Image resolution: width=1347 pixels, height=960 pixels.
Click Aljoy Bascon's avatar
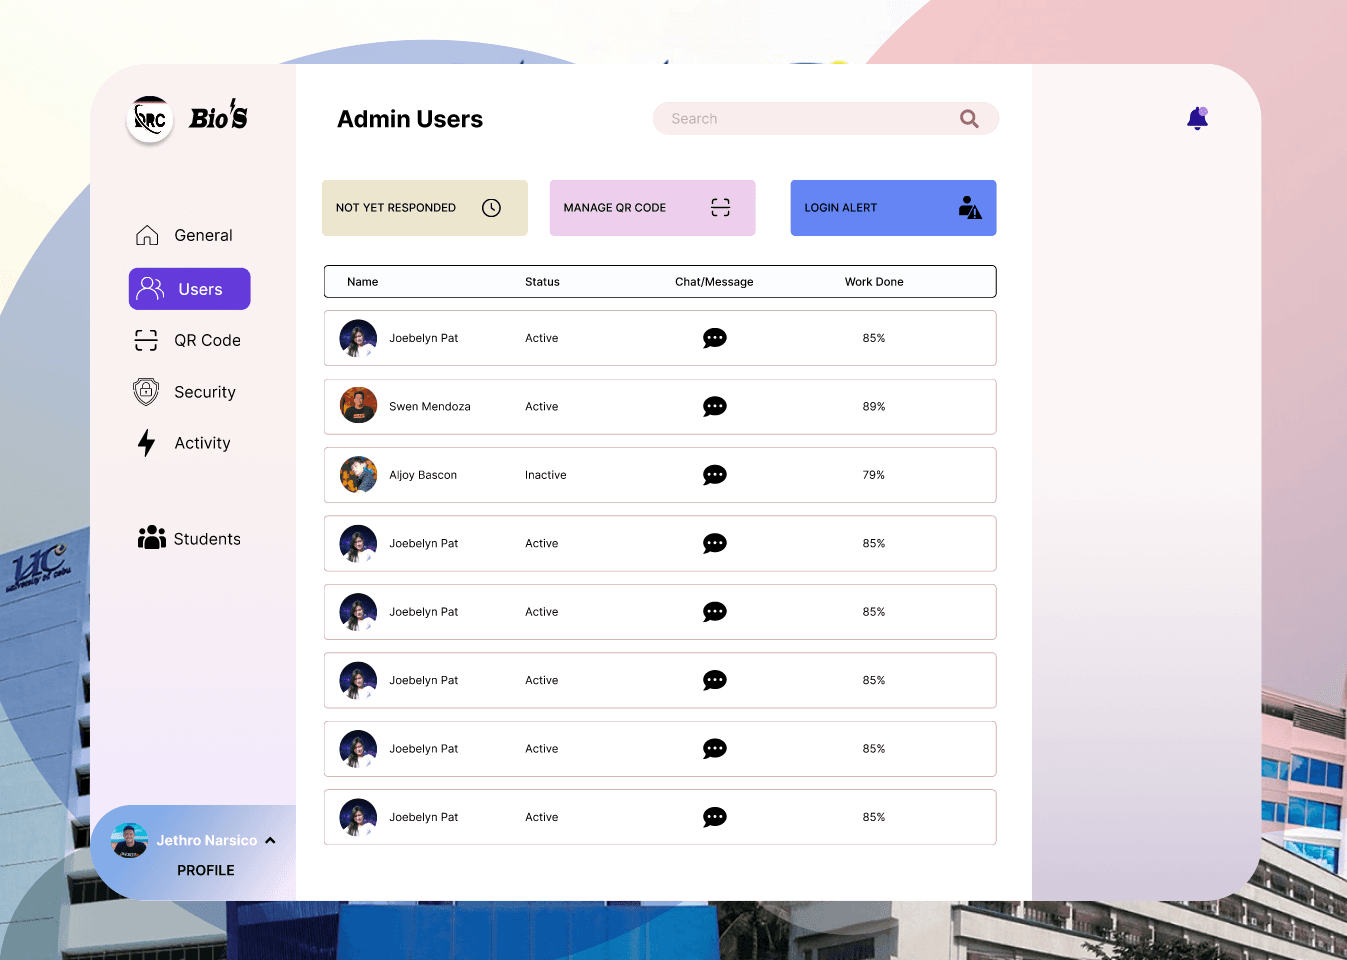pyautogui.click(x=358, y=475)
